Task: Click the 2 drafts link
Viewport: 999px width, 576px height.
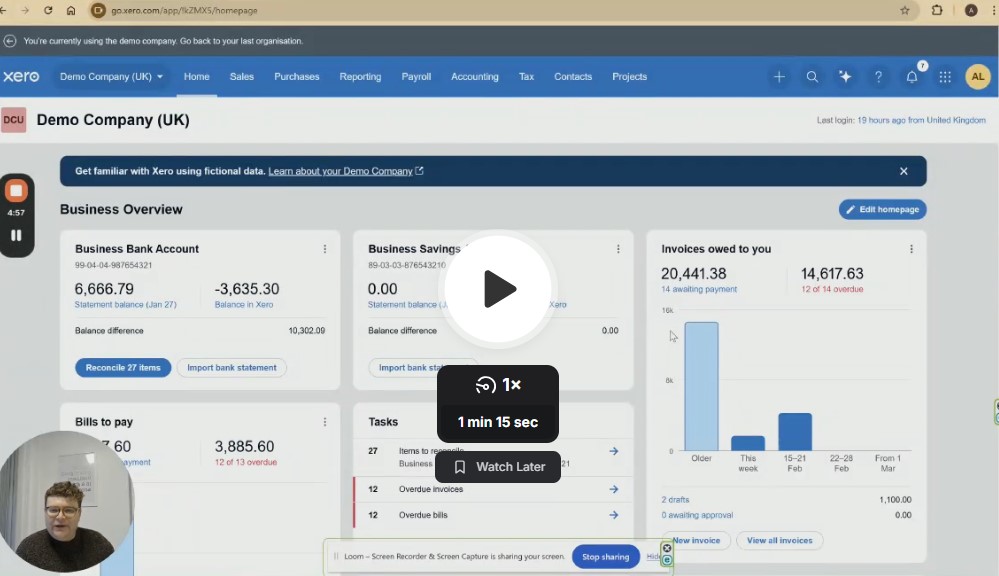Action: click(x=675, y=500)
